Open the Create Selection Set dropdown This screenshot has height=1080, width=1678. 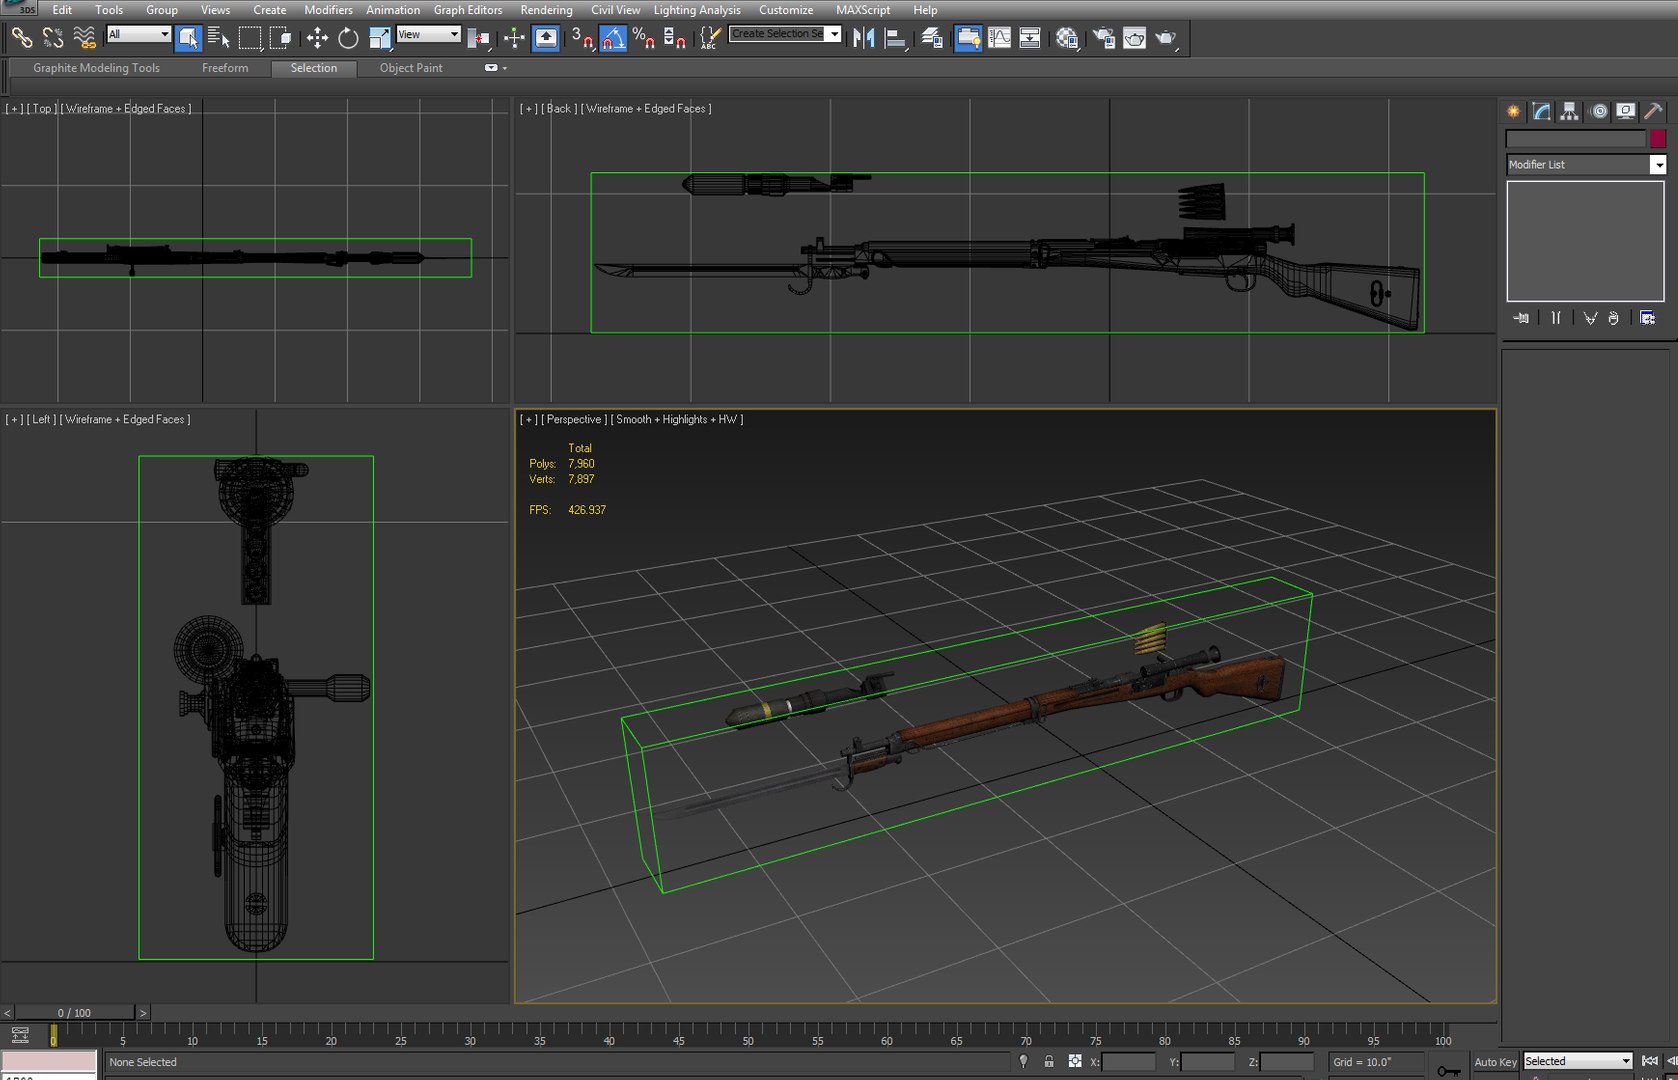pos(785,34)
